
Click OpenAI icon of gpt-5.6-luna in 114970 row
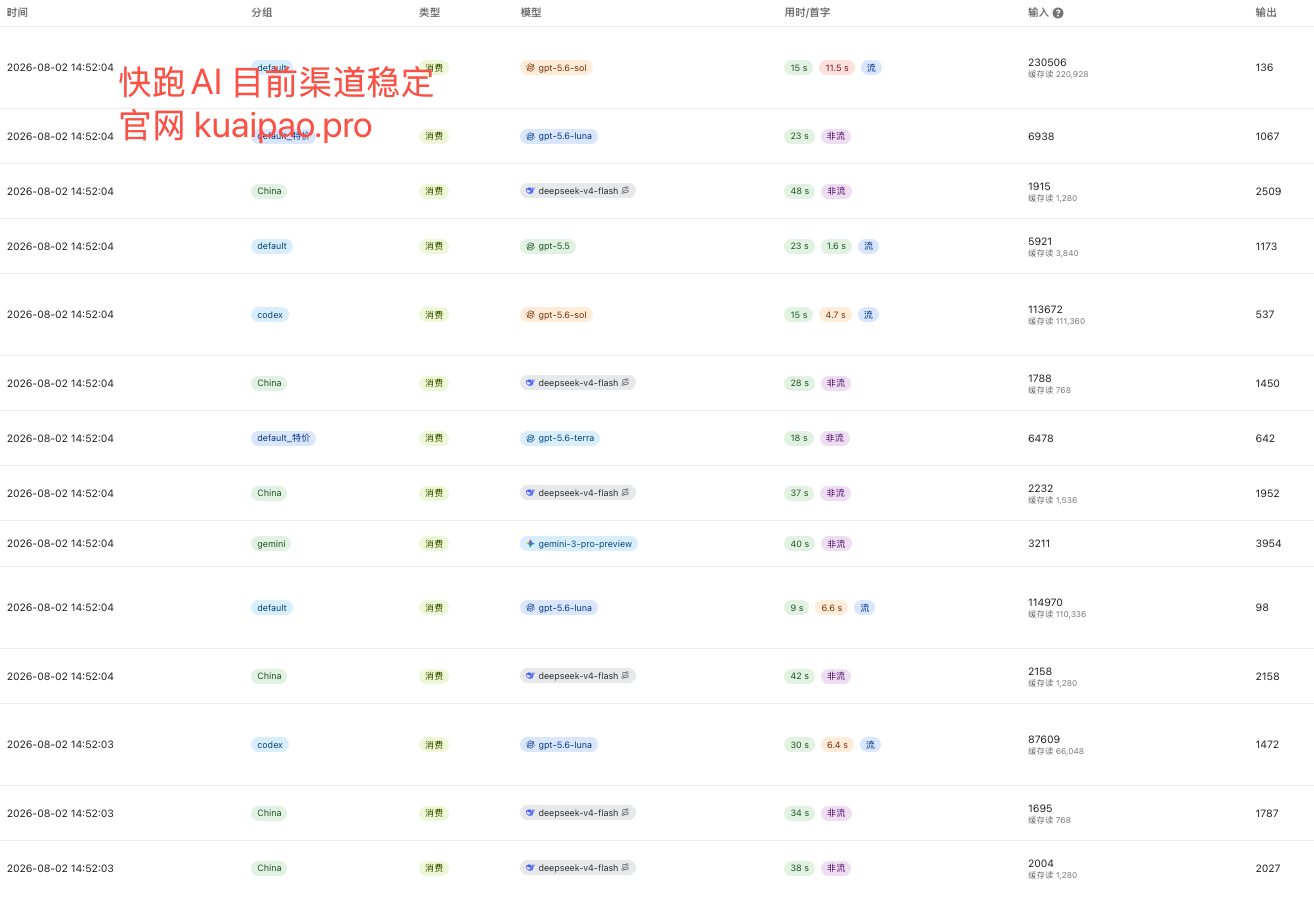530,608
